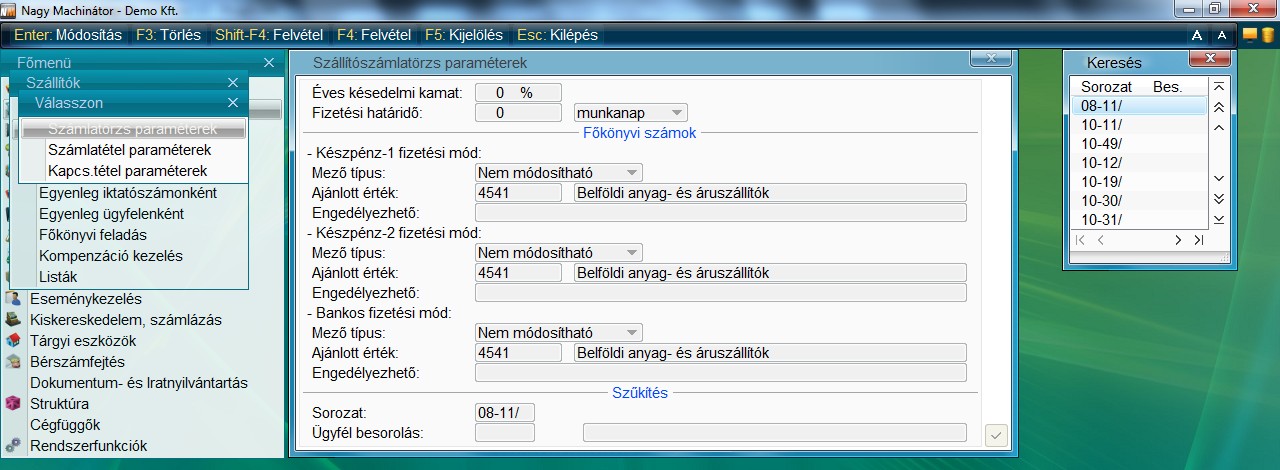Open Főkönyvi feladás menu item
This screenshot has height=470, width=1280.
pos(93,235)
